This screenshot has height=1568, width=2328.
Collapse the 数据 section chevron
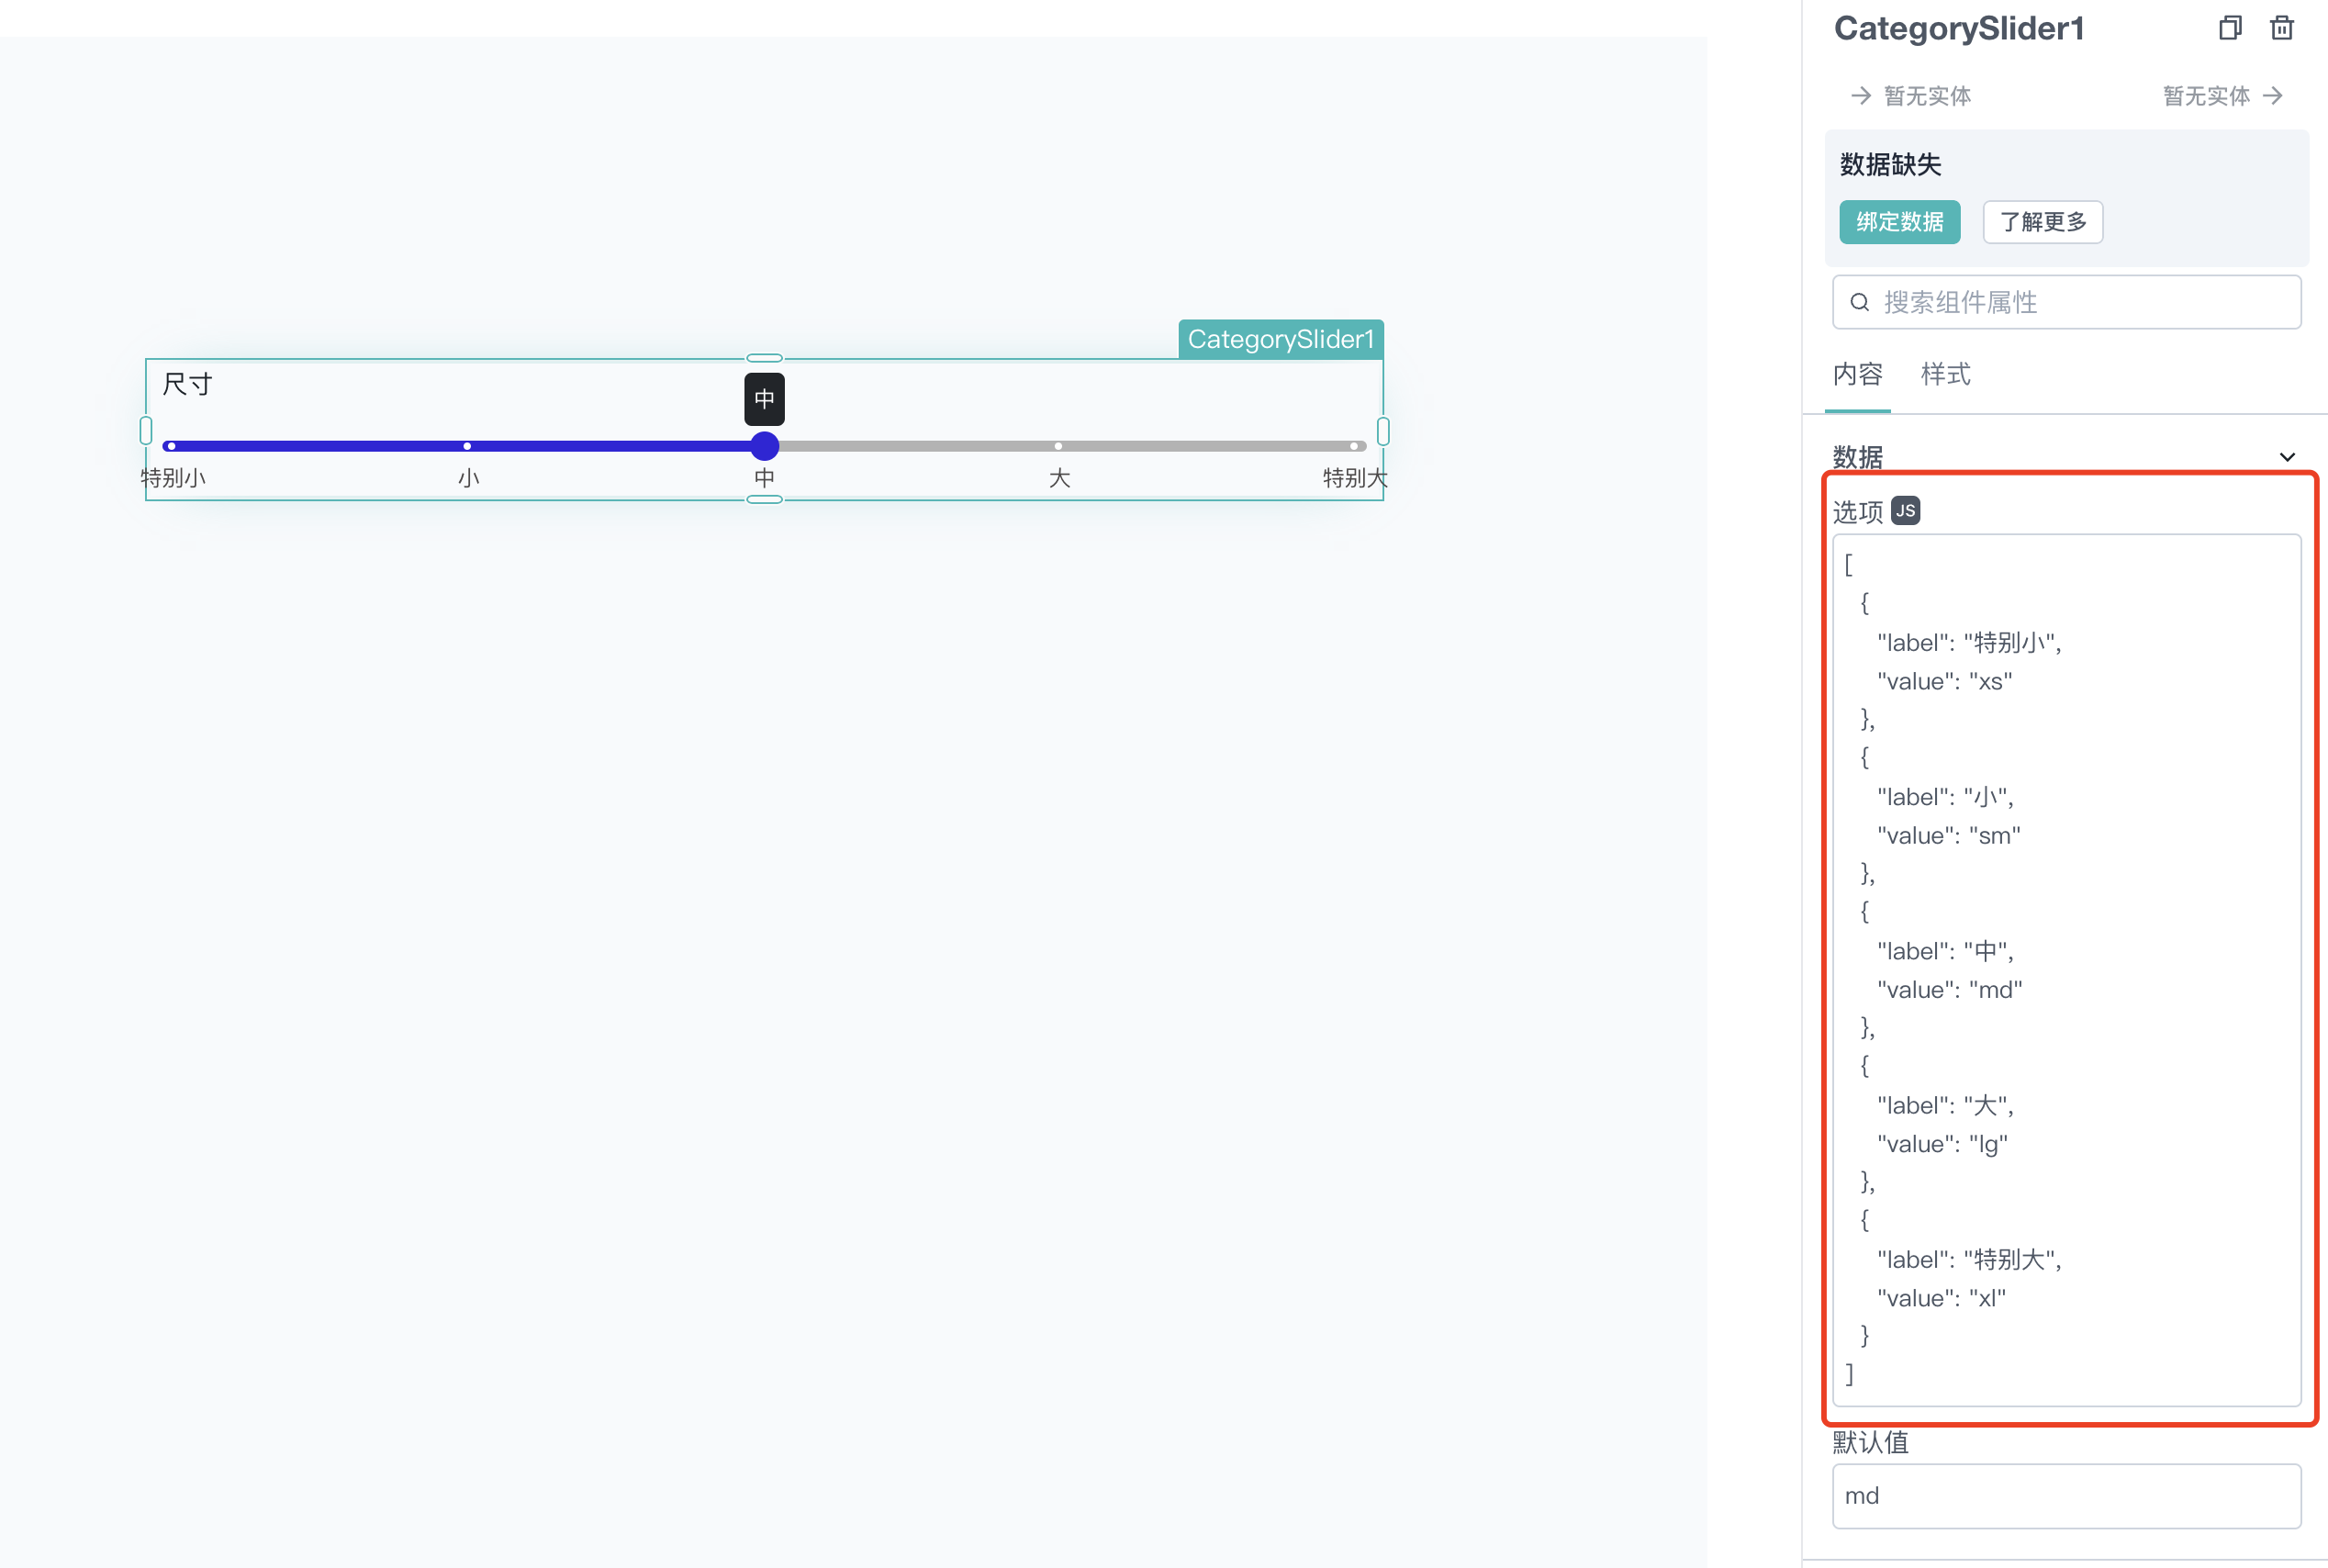click(x=2286, y=458)
